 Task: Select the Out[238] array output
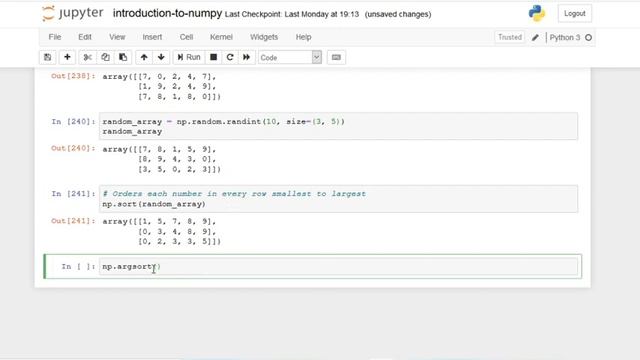(162, 87)
